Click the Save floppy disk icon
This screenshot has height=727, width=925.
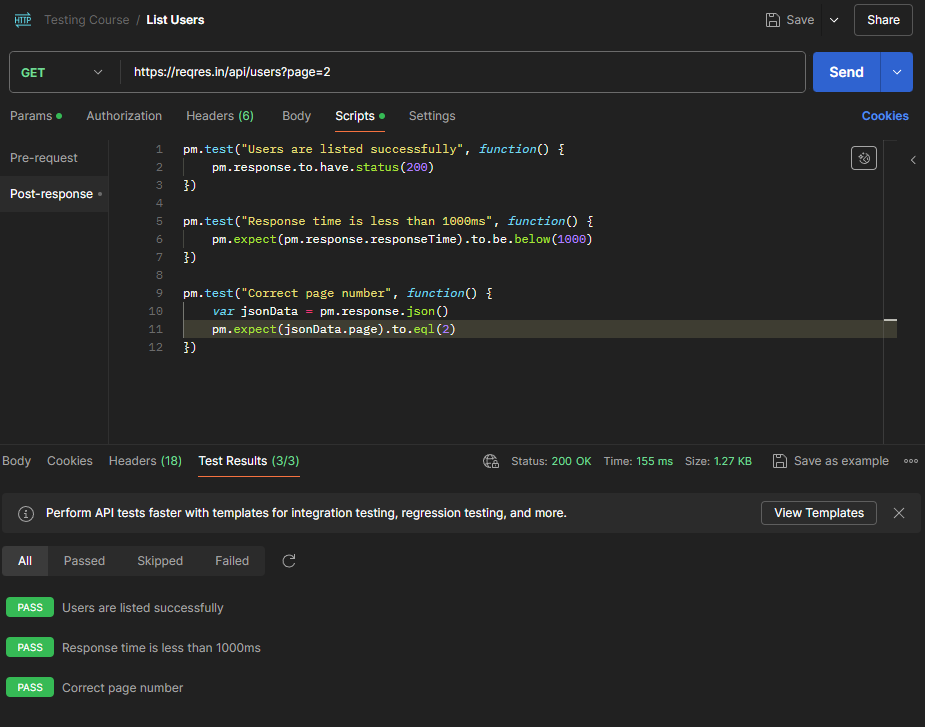tap(772, 19)
